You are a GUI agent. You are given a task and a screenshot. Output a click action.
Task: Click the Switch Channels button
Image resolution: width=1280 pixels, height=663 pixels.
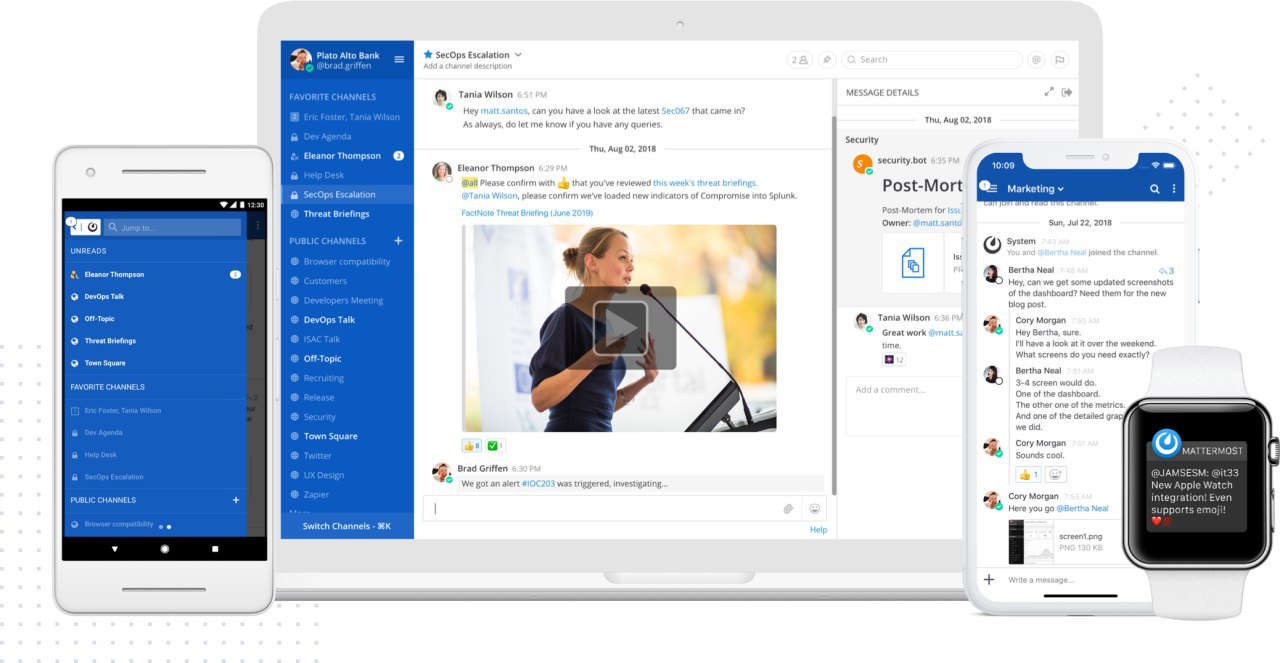click(x=347, y=526)
